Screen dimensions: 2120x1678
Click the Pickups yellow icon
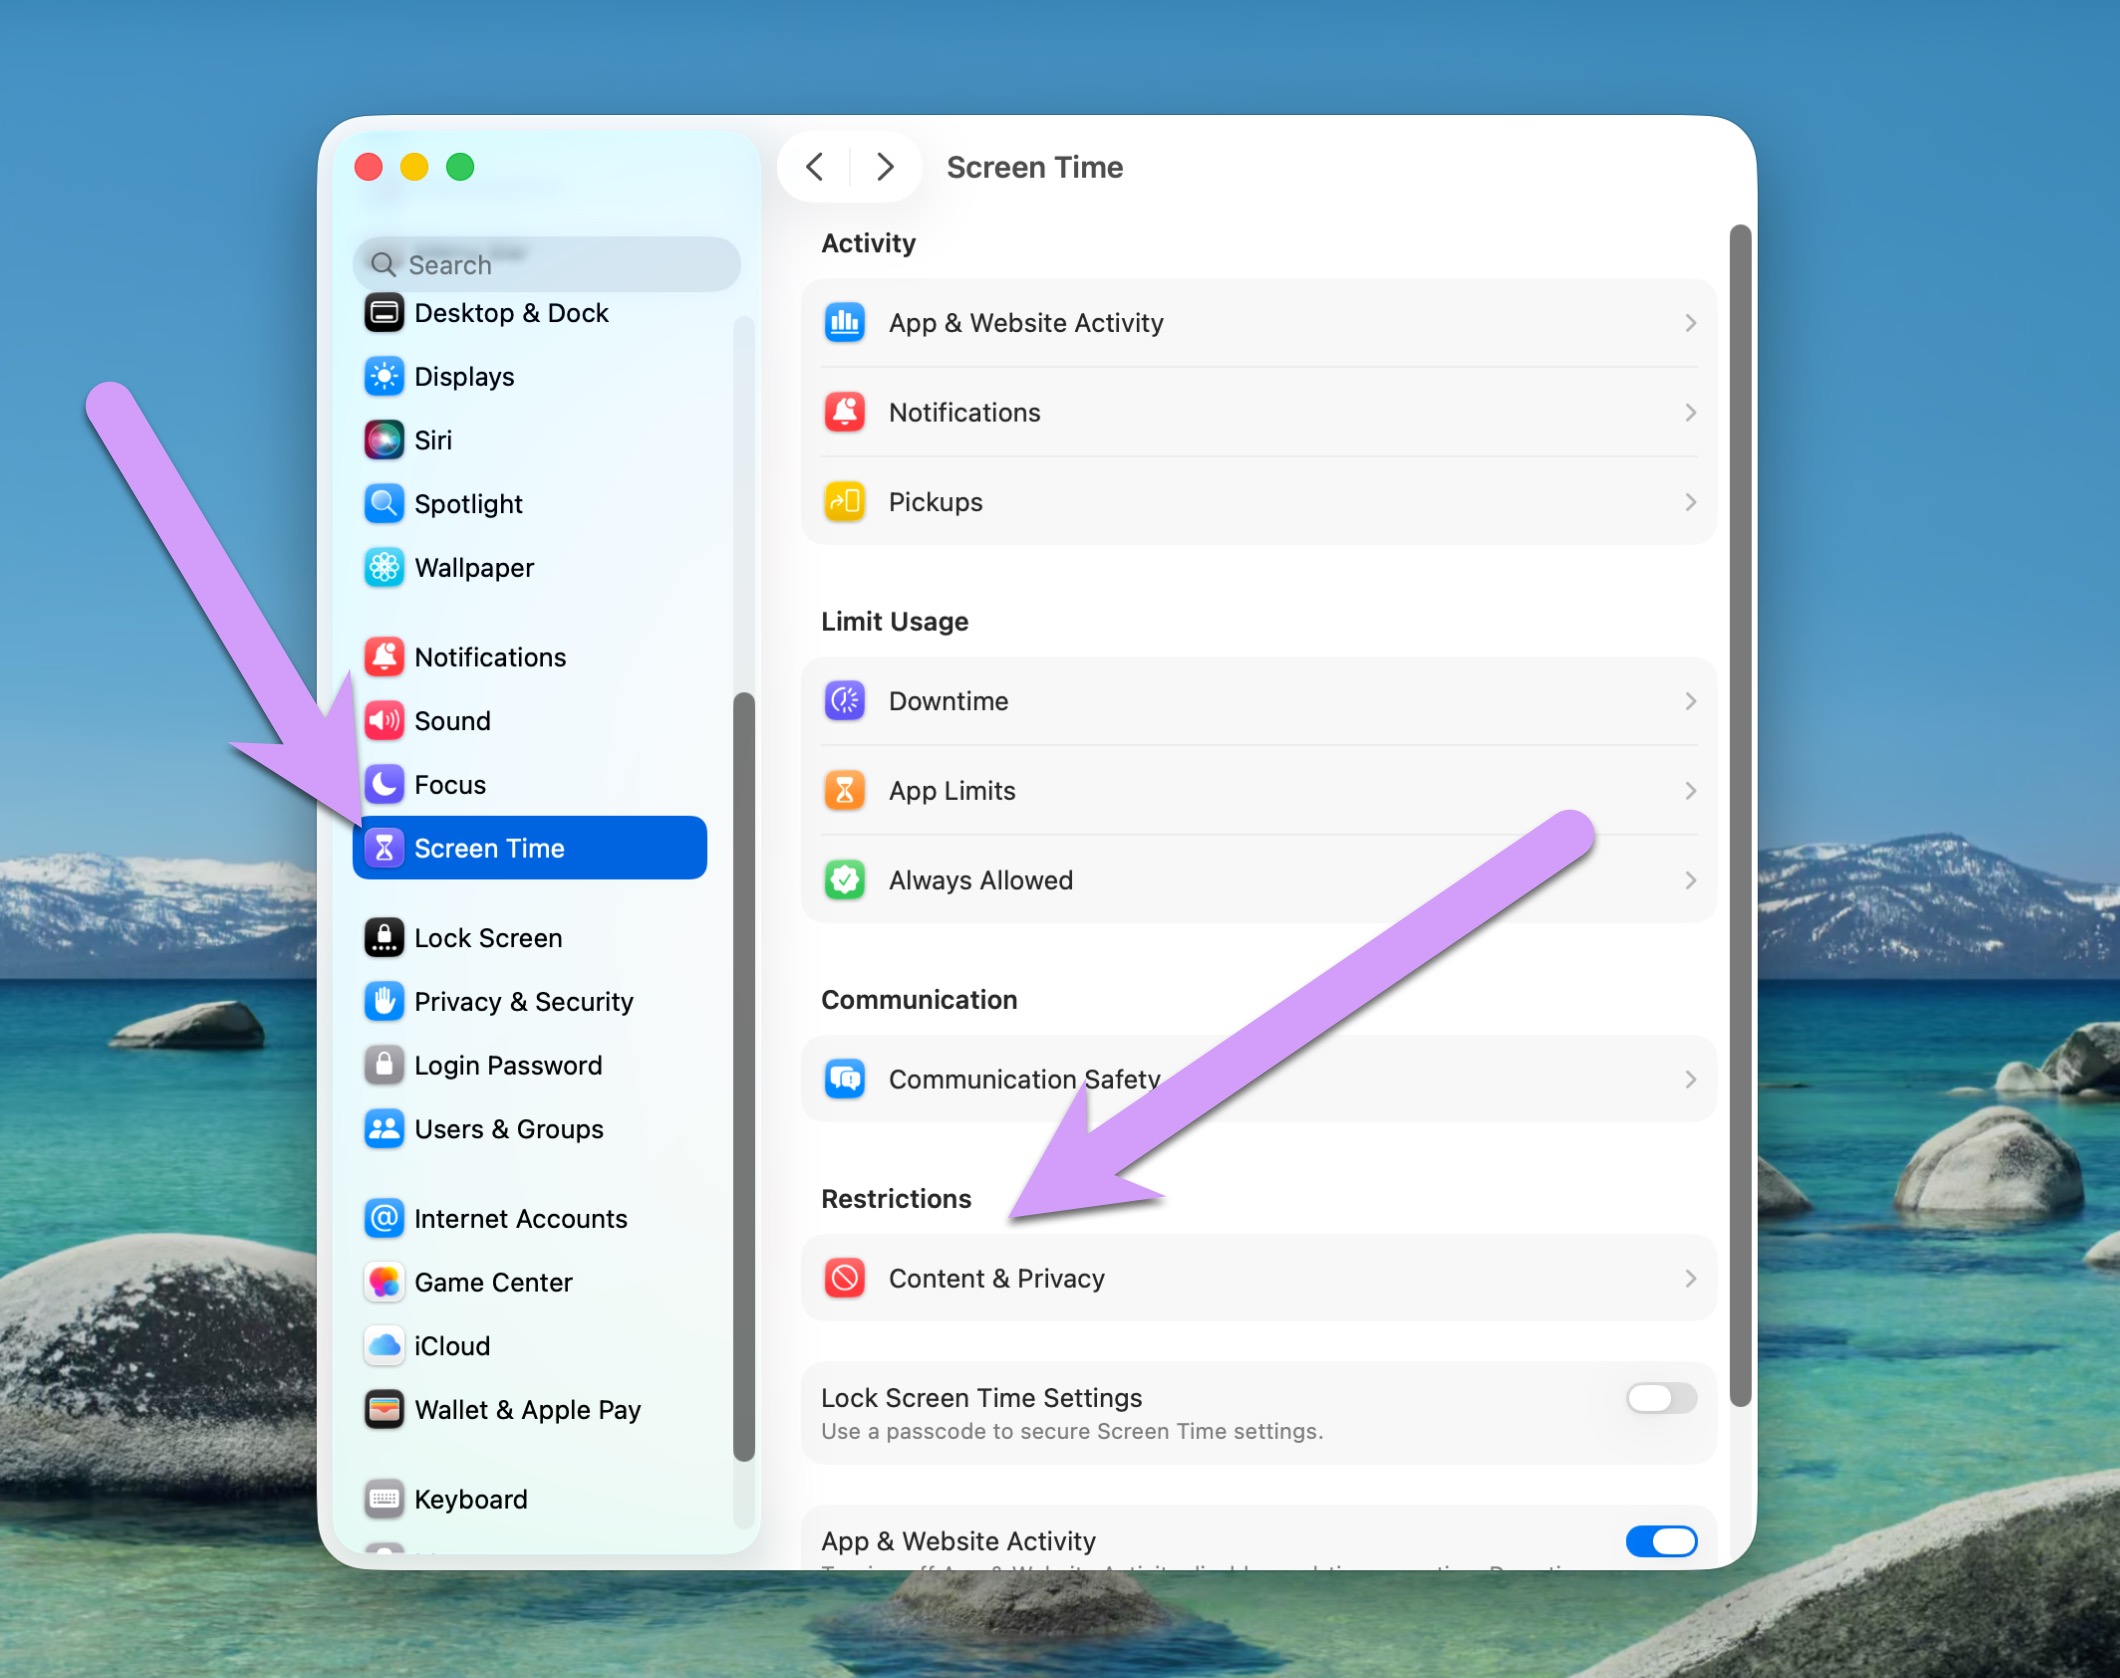click(844, 502)
